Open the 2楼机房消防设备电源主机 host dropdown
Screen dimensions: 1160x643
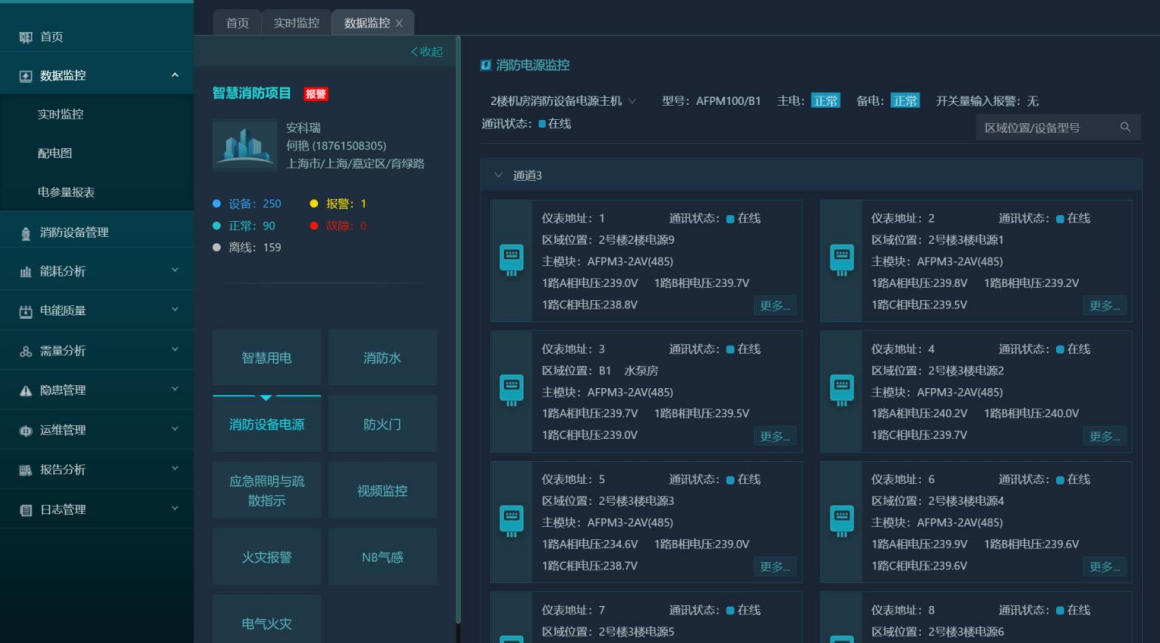click(x=562, y=101)
